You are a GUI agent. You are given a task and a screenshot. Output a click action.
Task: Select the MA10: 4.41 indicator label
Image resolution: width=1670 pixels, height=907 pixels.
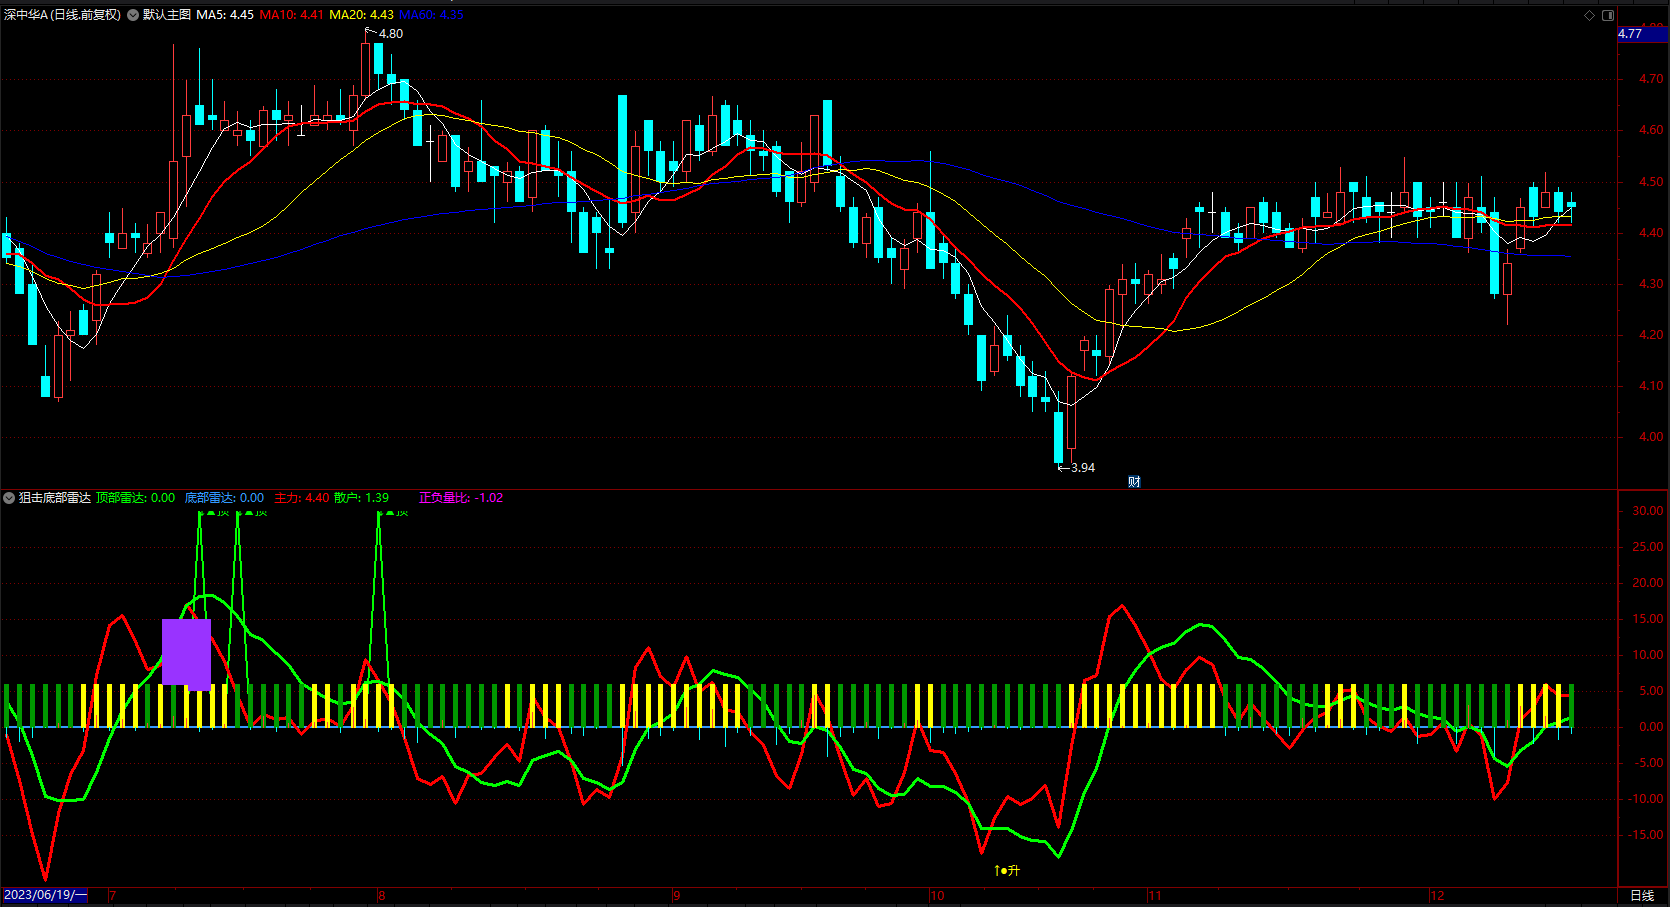pyautogui.click(x=291, y=15)
